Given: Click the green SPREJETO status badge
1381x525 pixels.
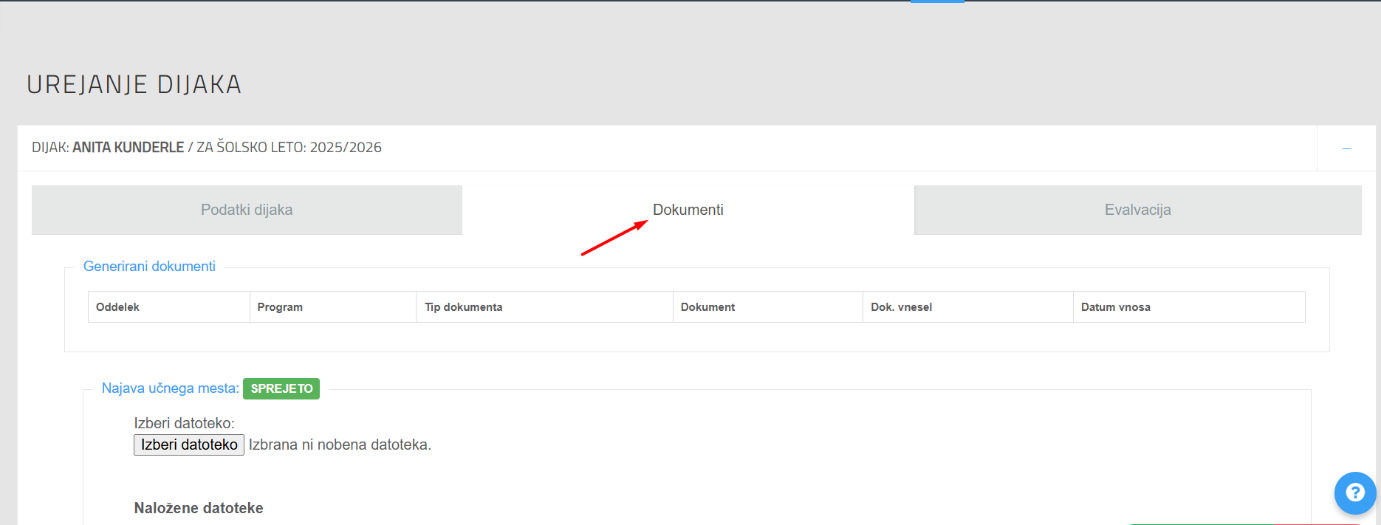Looking at the screenshot, I should pyautogui.click(x=281, y=389).
